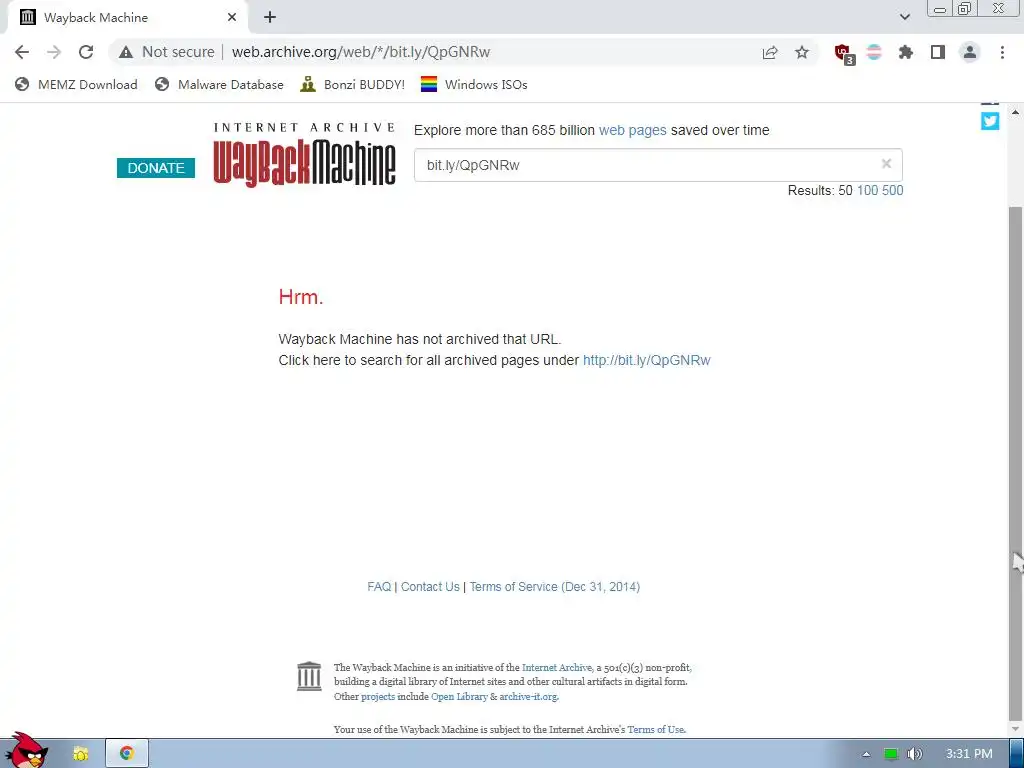Open the FAQ link

(379, 586)
